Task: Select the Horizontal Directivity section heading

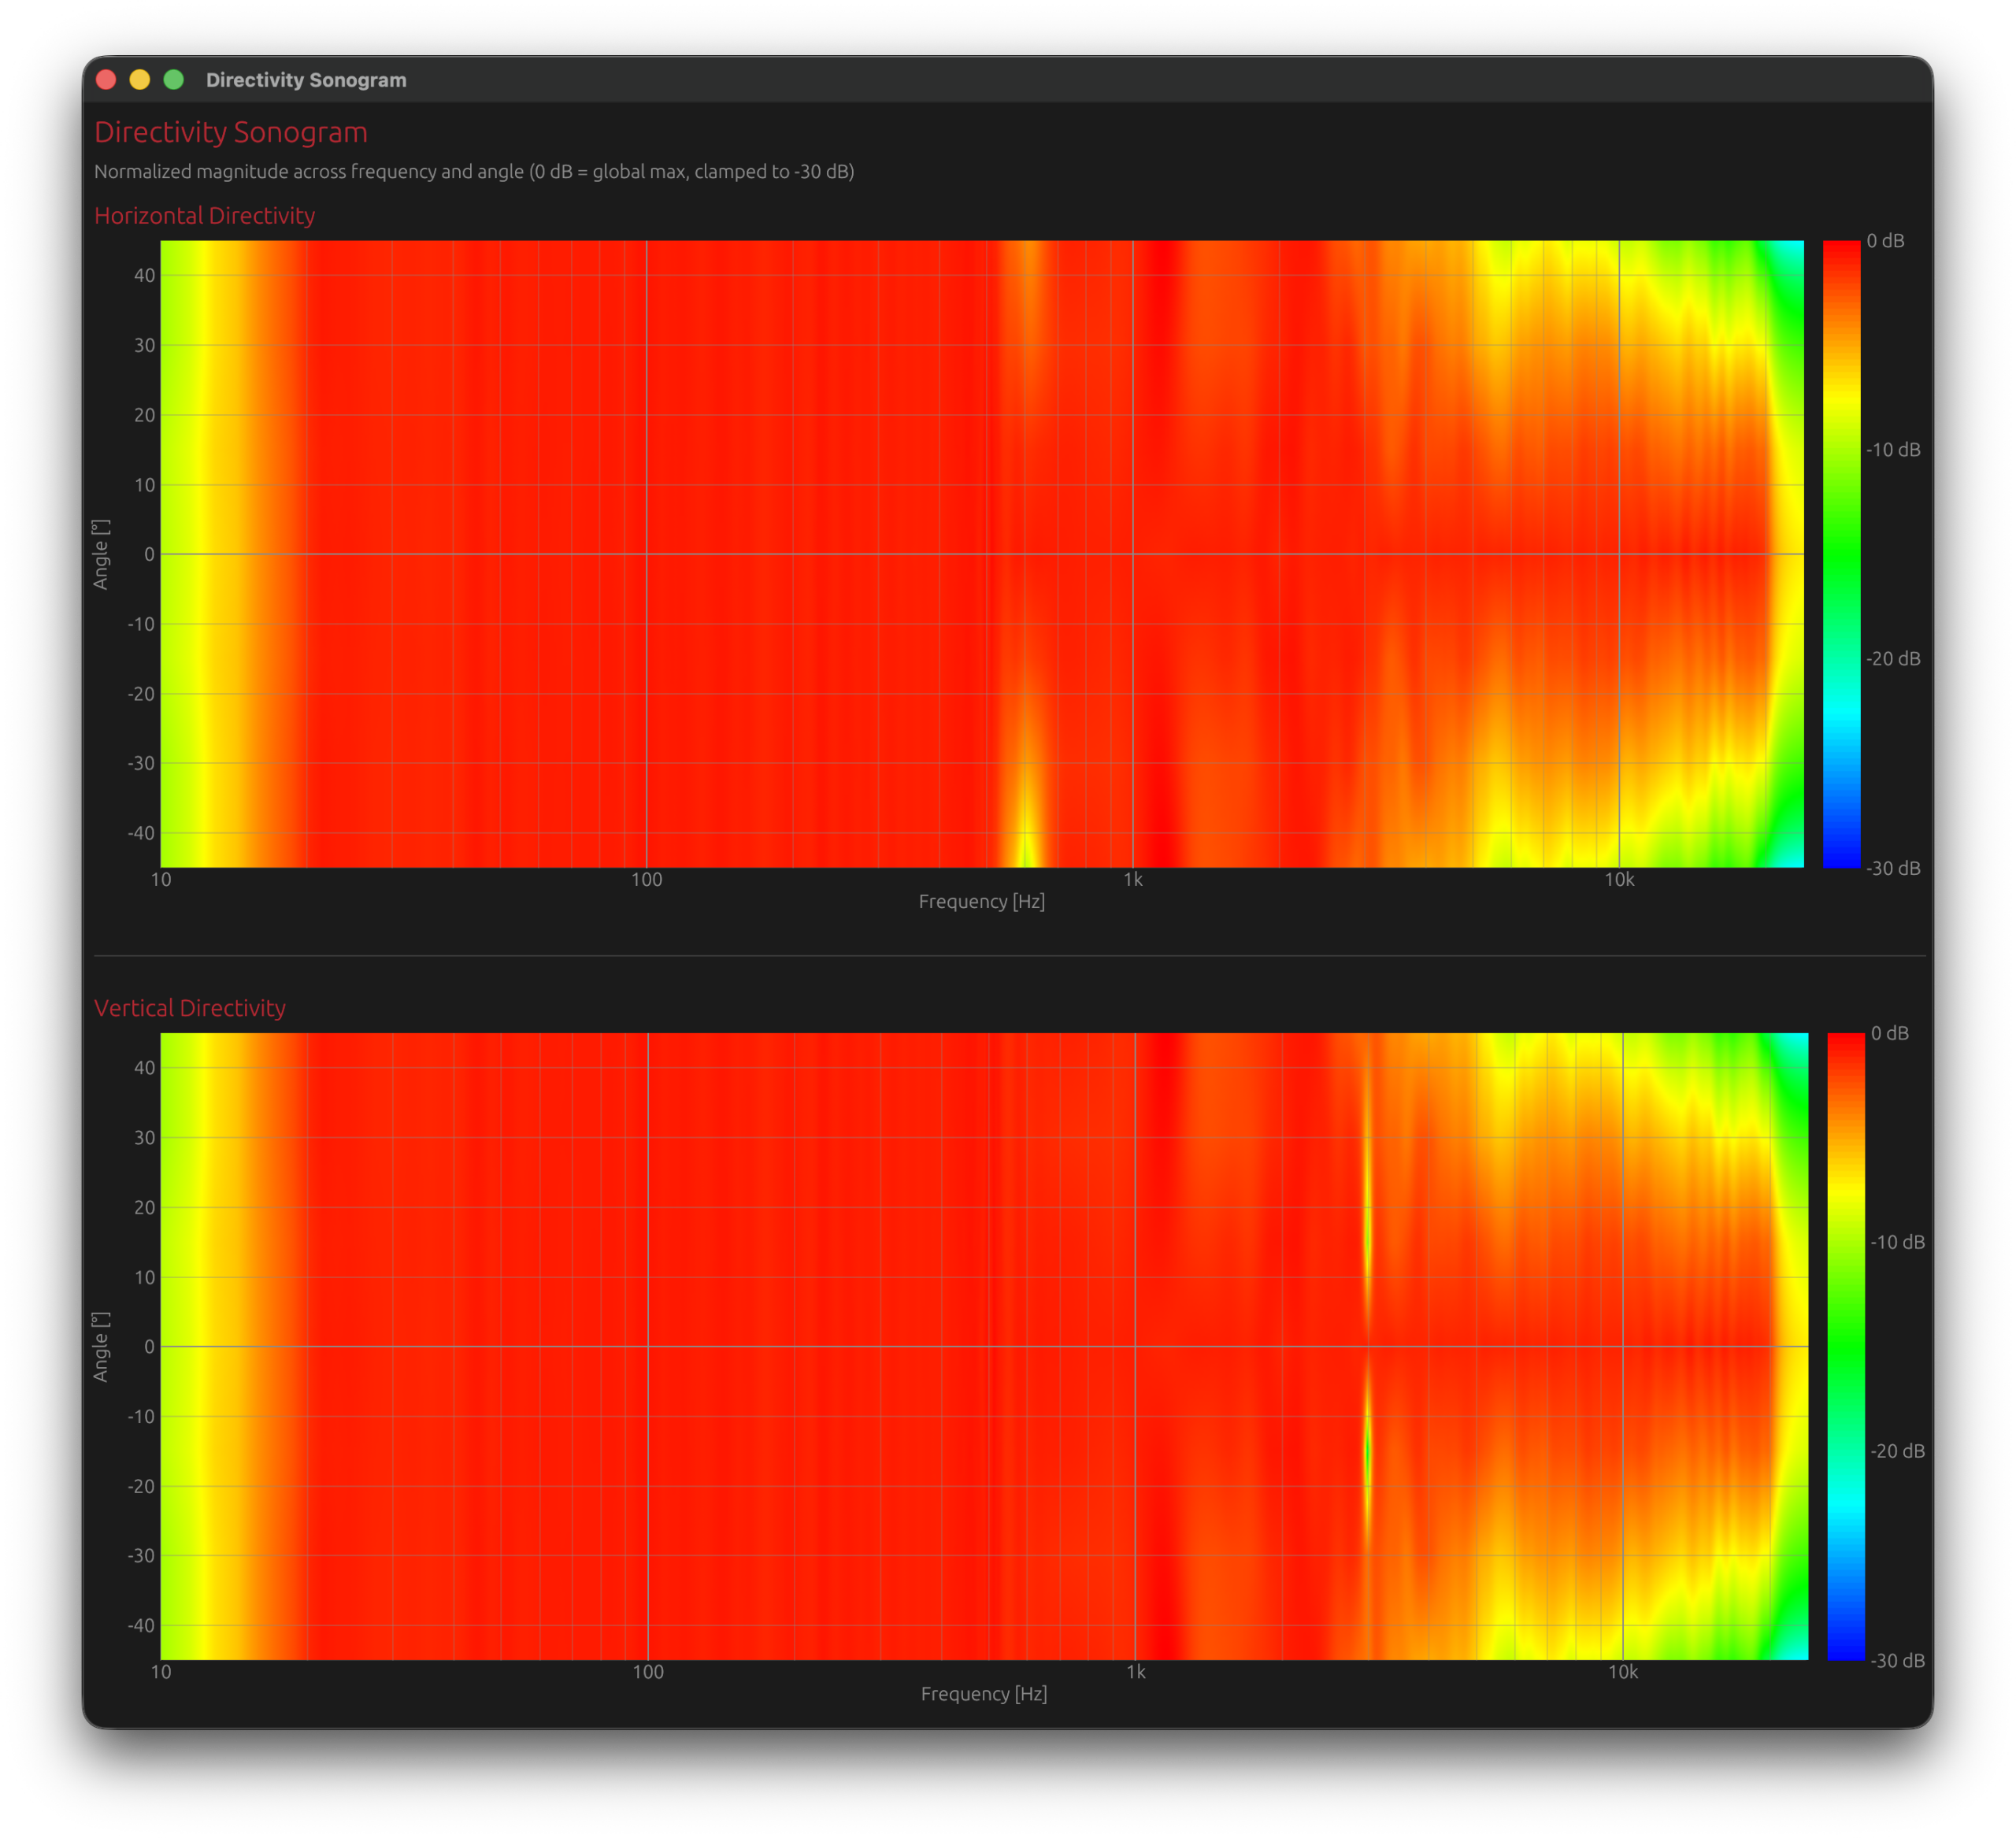Action: (205, 216)
